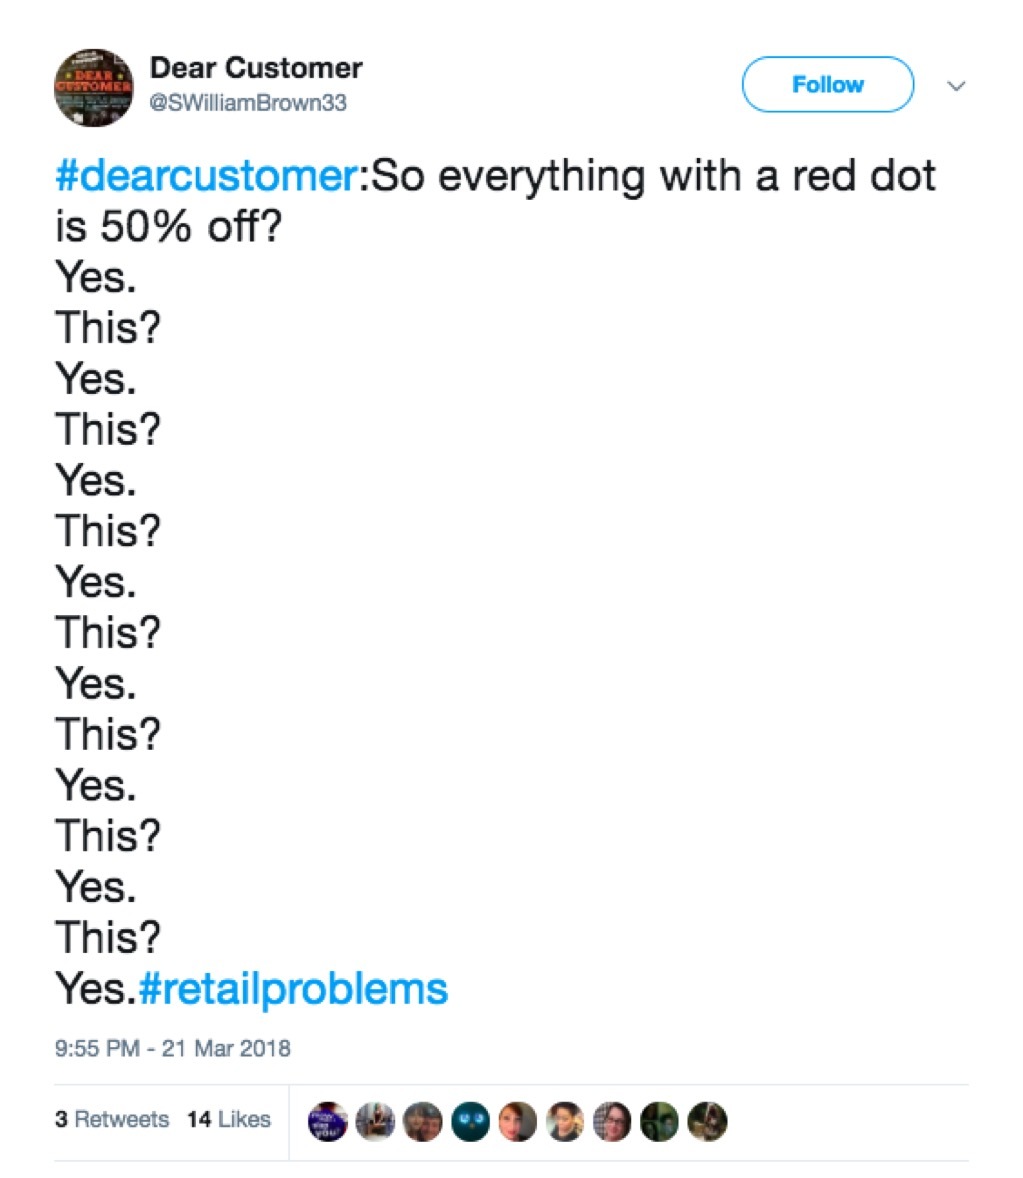Open the Dear Customer profile picture
The width and height of the screenshot is (1023, 1178).
pyautogui.click(x=93, y=87)
